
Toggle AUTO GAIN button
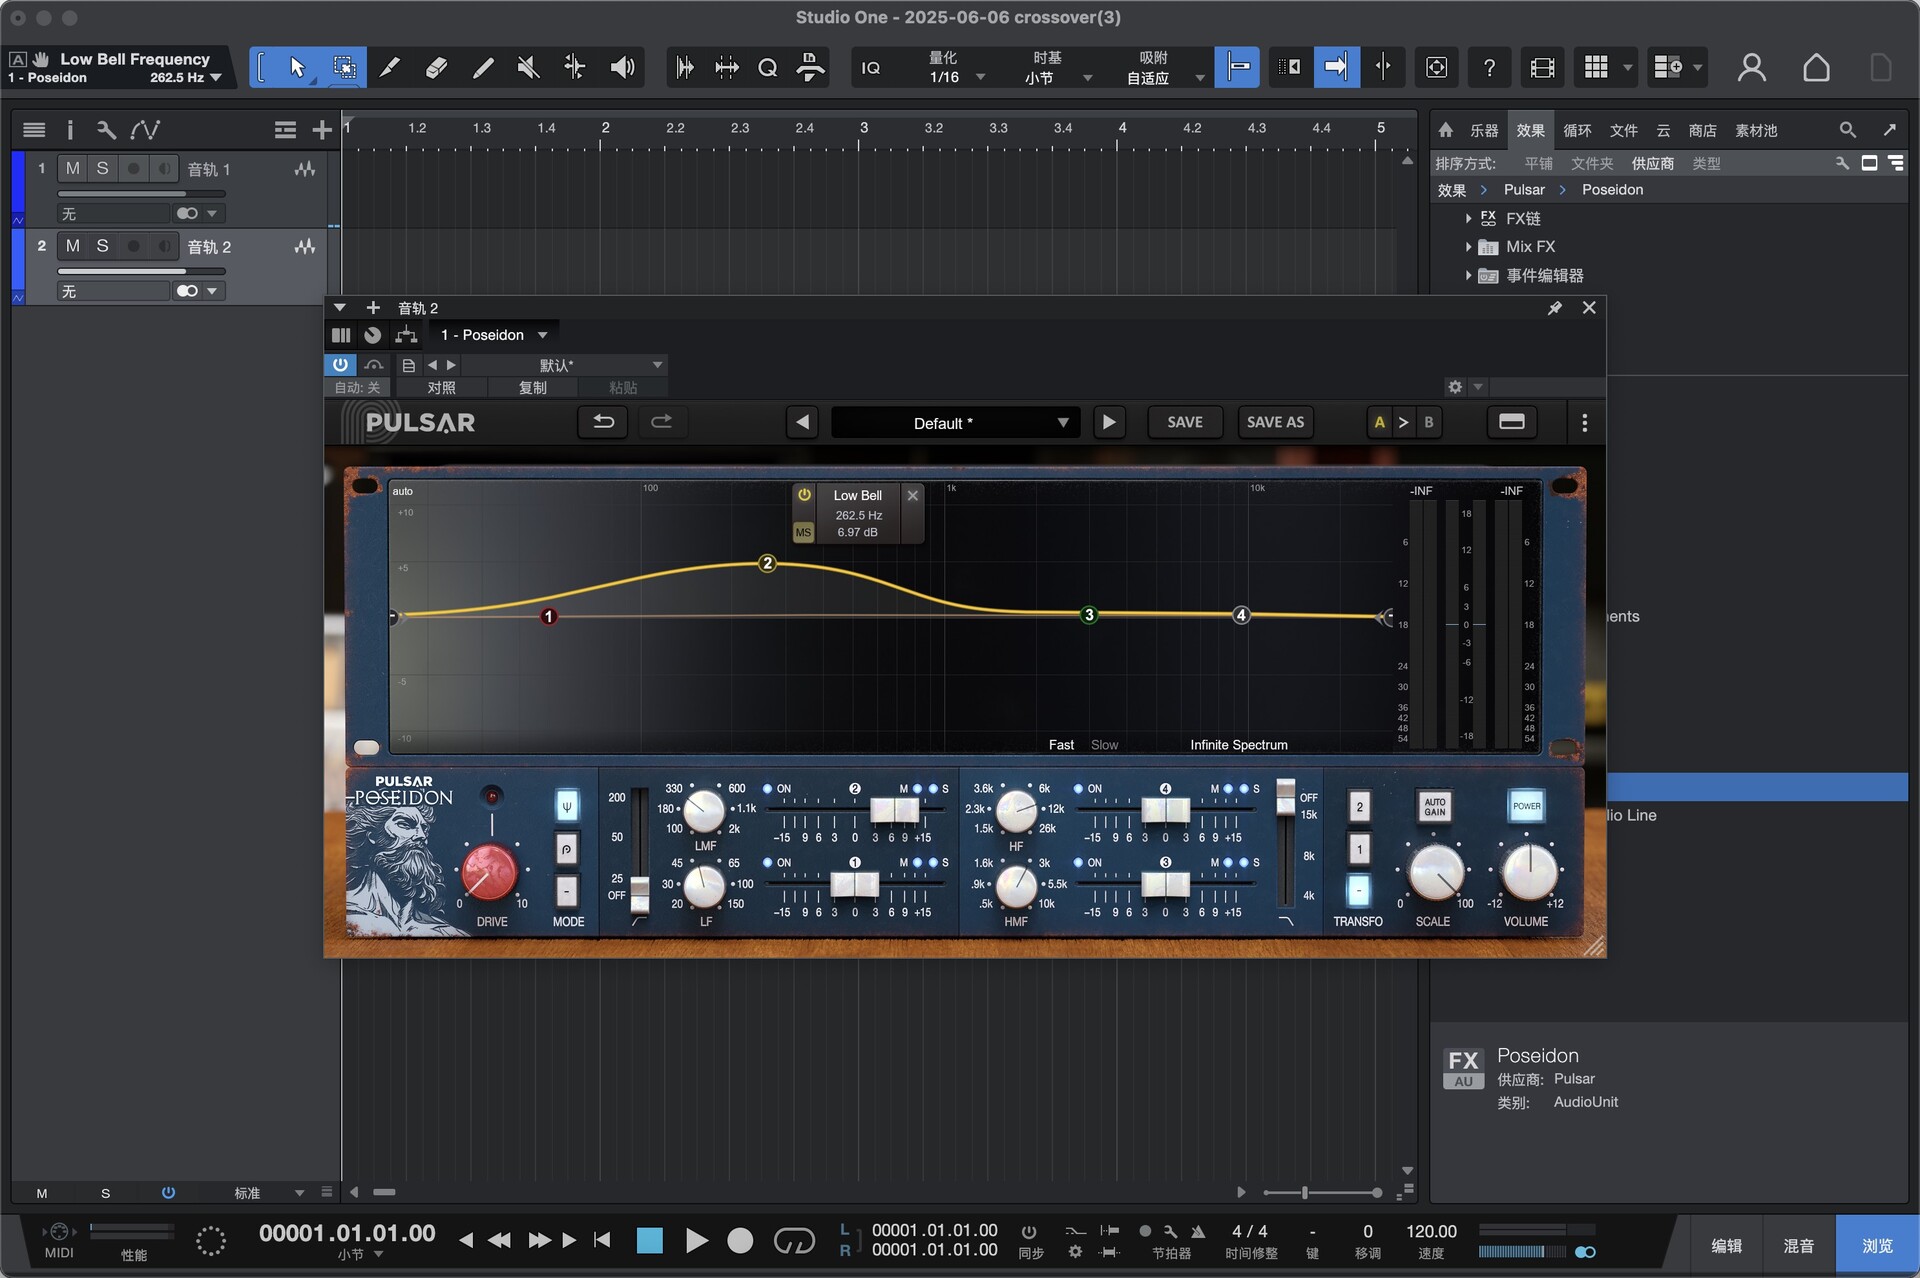coord(1434,806)
